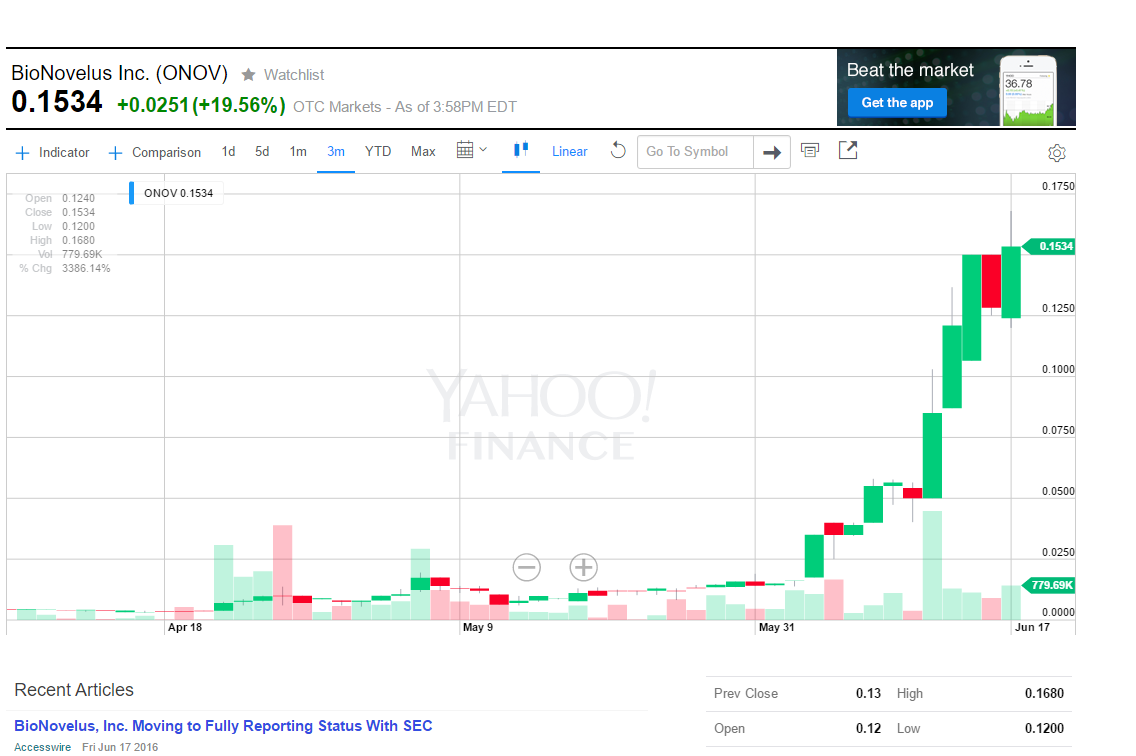This screenshot has width=1136, height=756.
Task: Click the Open value 0.12 in table
Action: (x=868, y=728)
